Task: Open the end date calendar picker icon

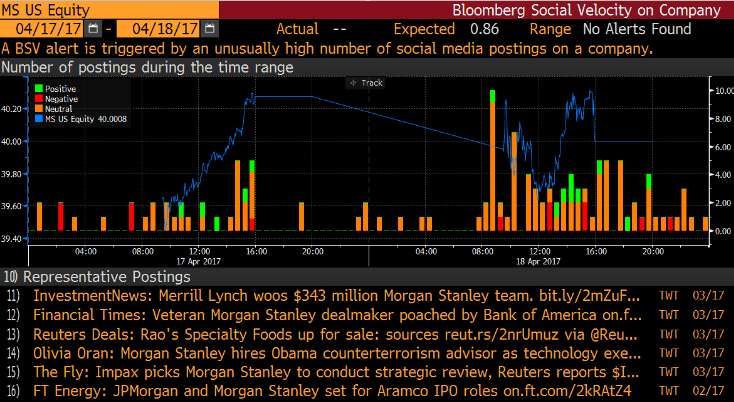Action: [x=210, y=29]
